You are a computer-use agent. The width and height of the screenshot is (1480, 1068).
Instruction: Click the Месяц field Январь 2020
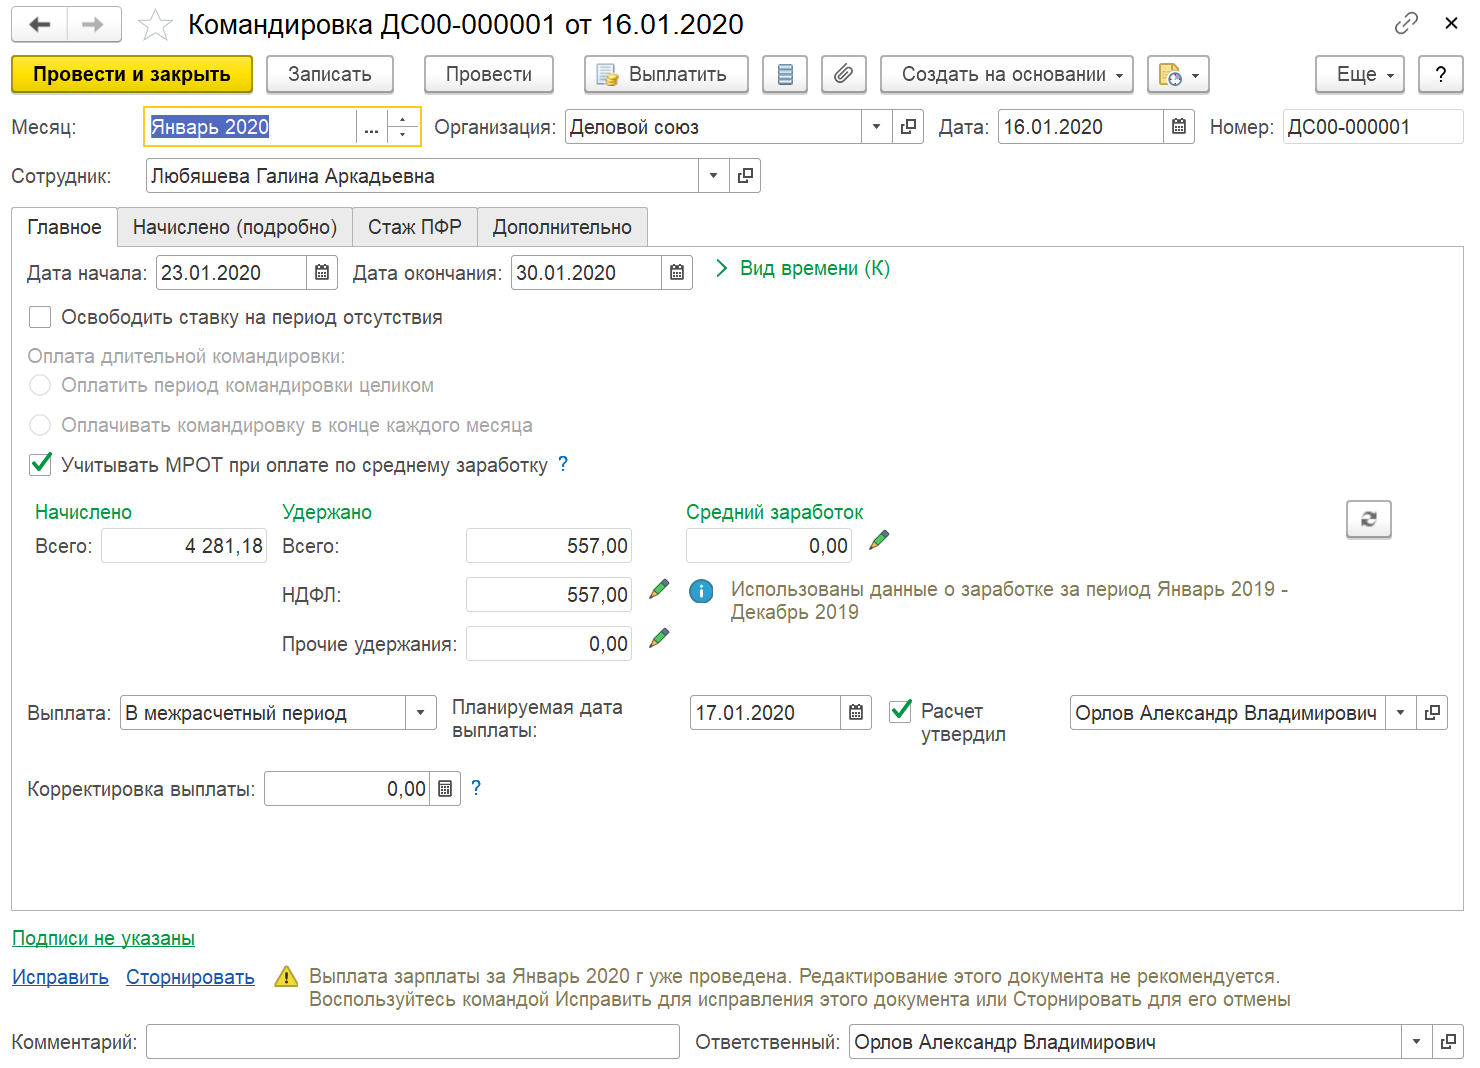click(251, 127)
